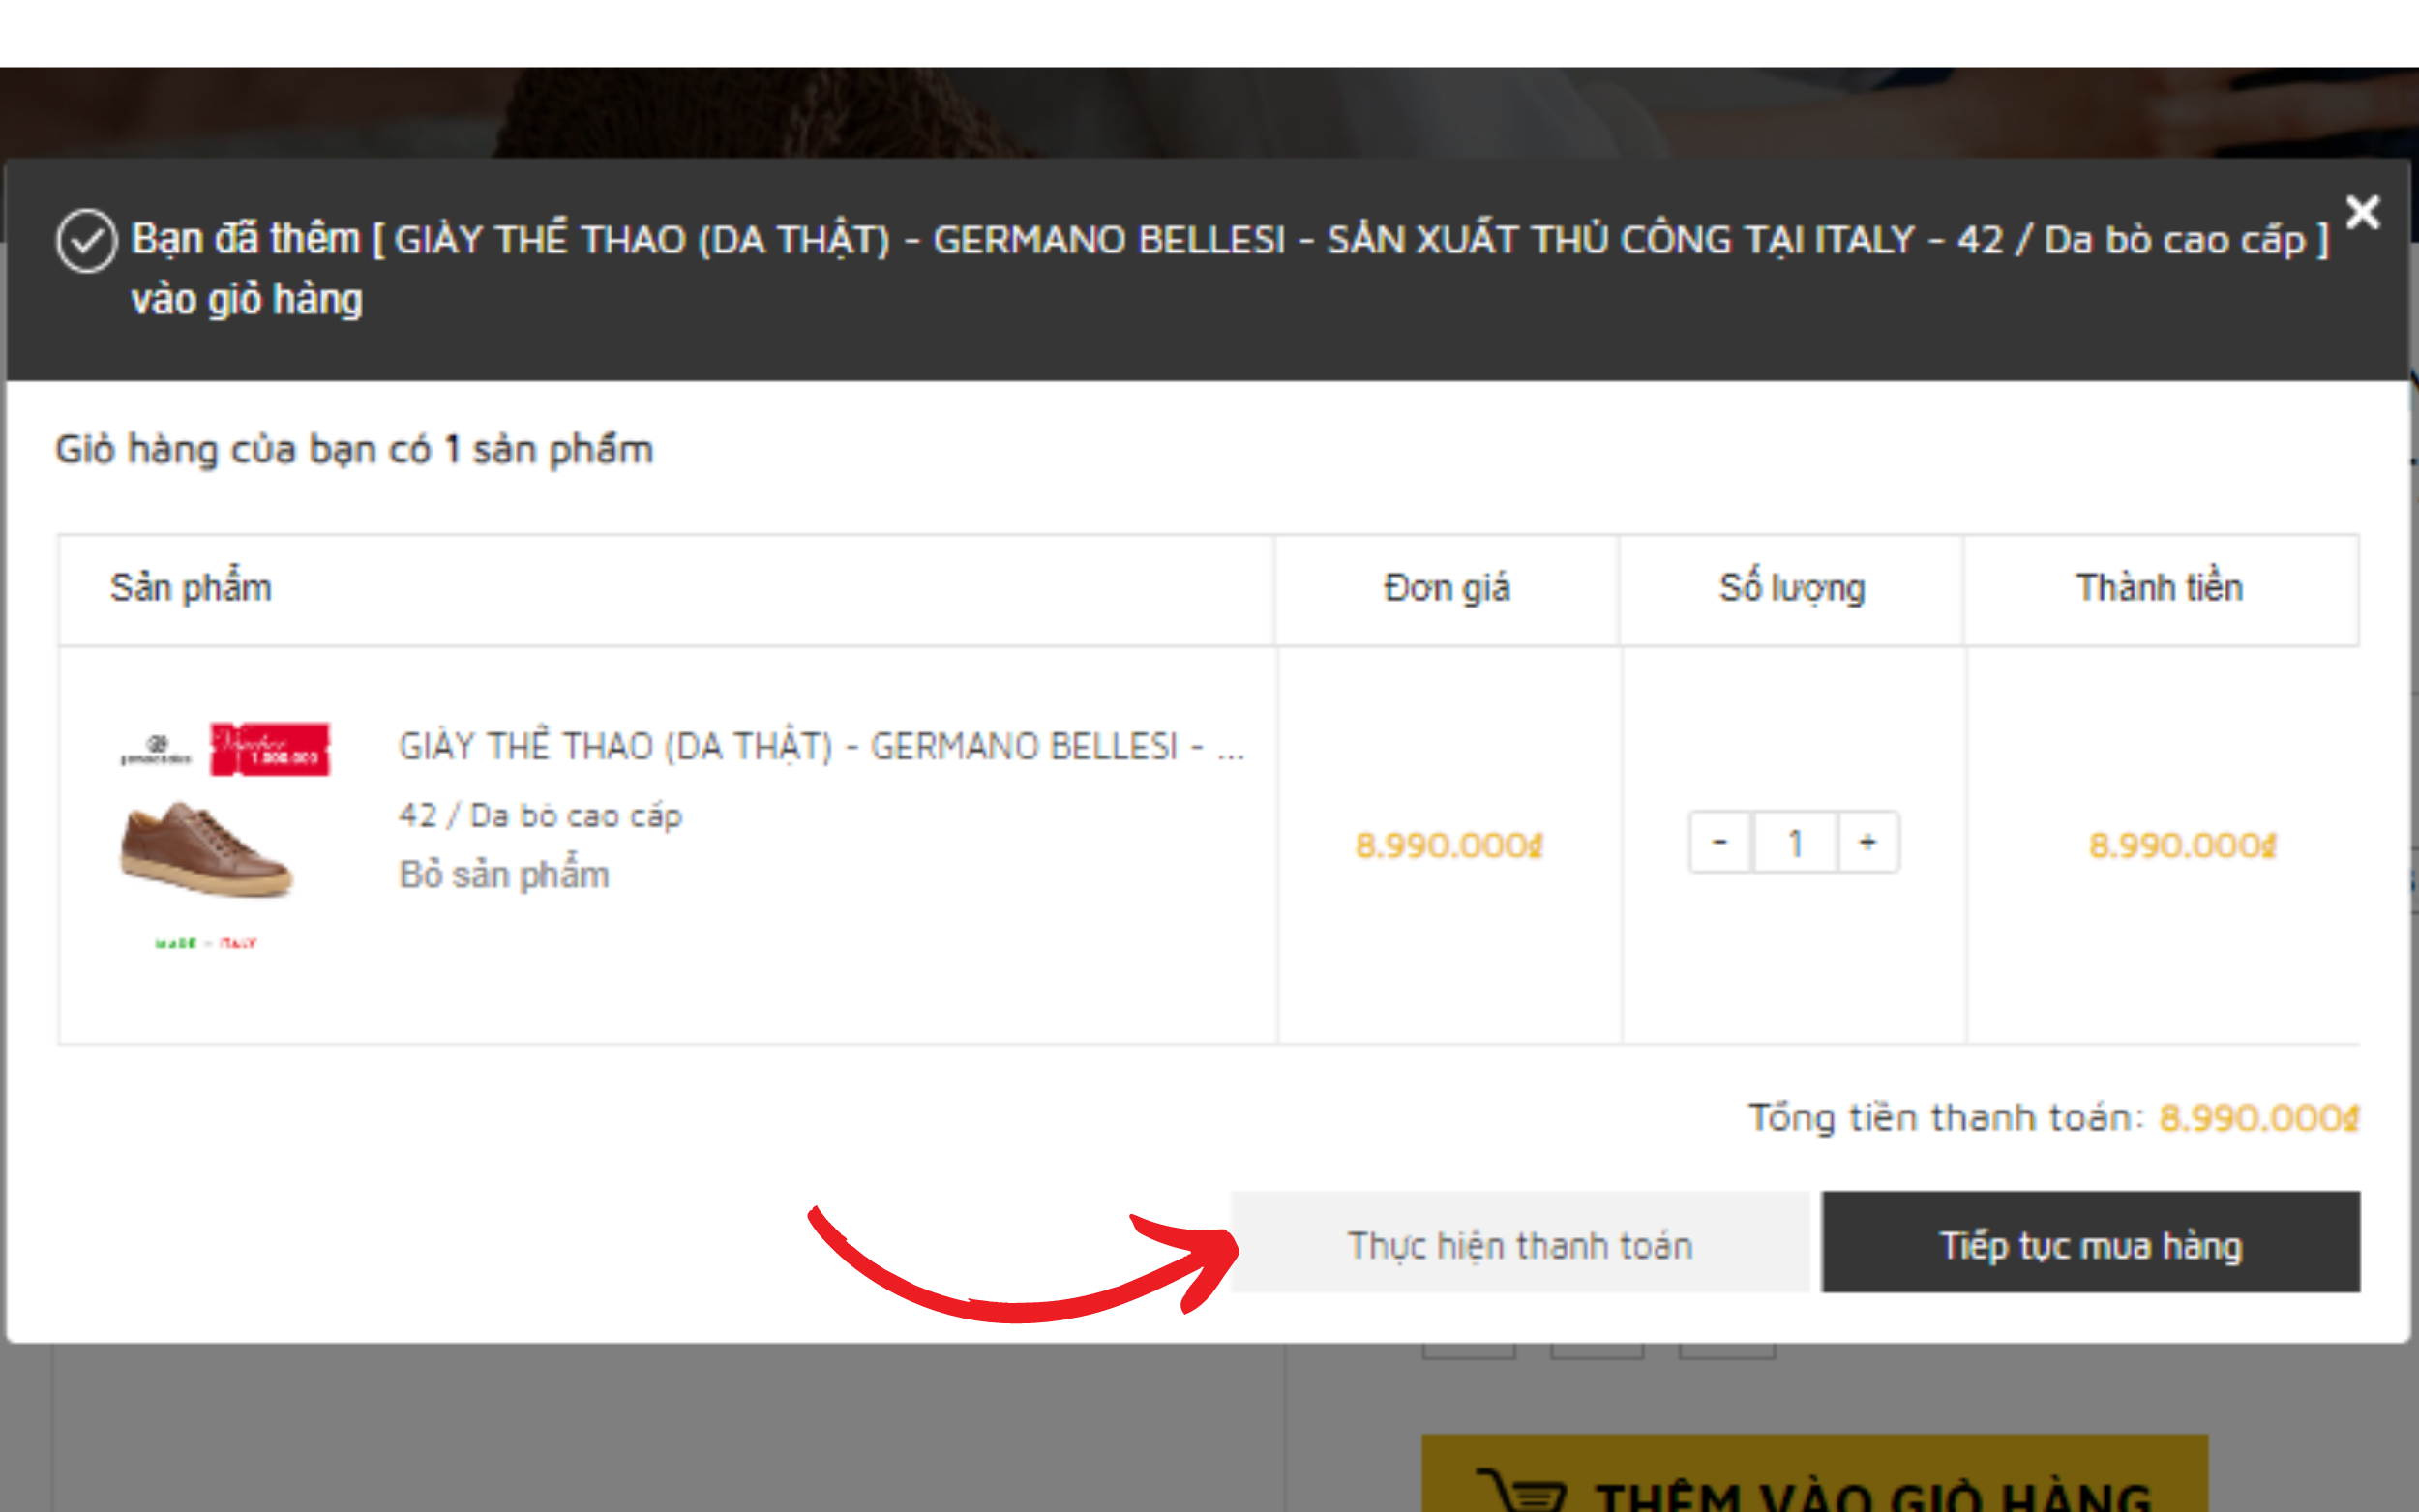Click the success checkmark circle icon
The height and width of the screenshot is (1512, 2419).
tap(86, 241)
